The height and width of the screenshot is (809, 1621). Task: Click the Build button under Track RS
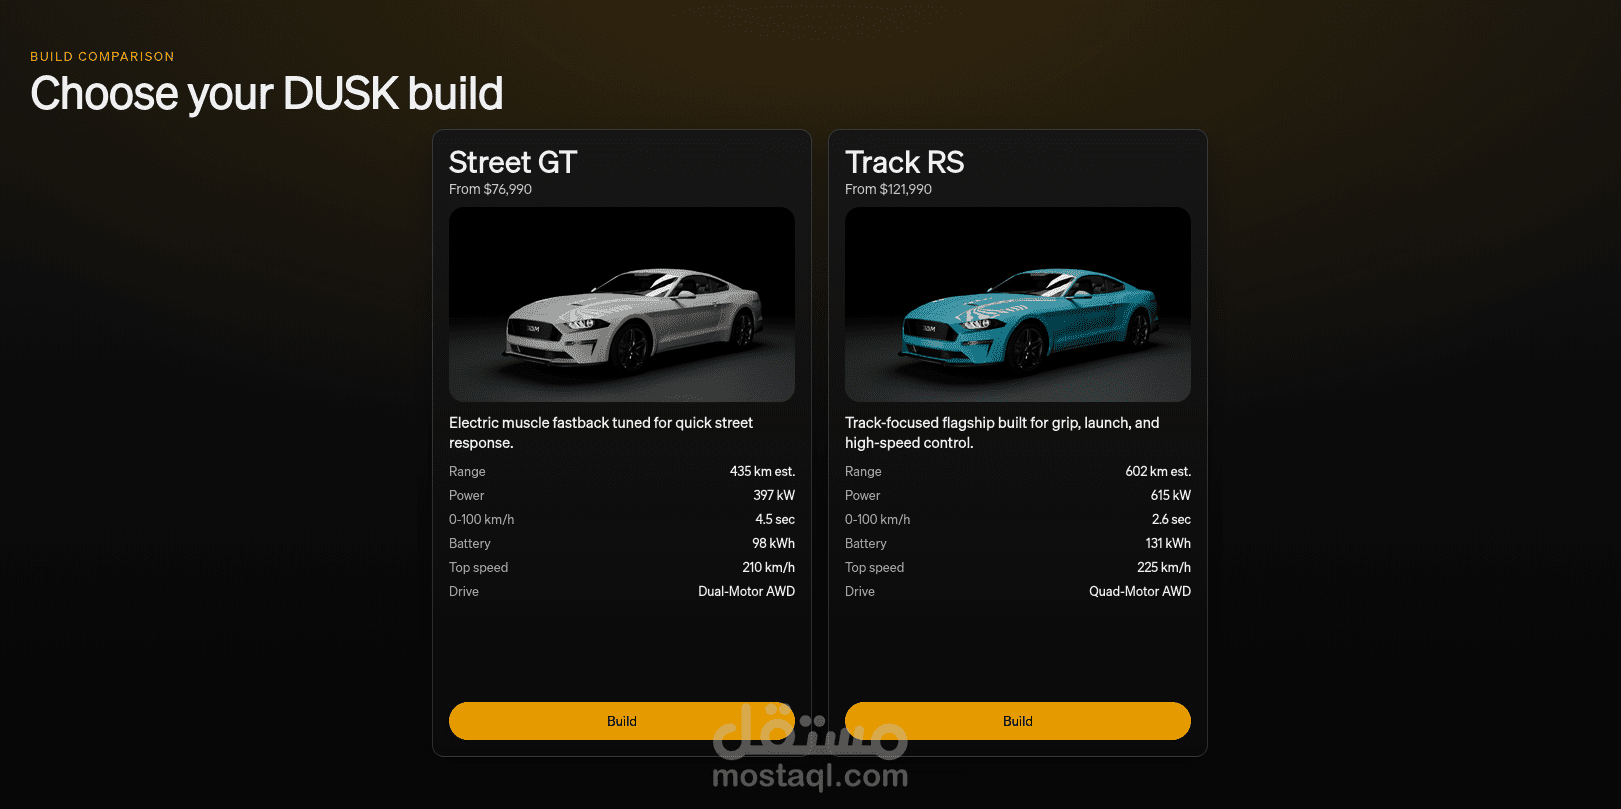pyautogui.click(x=1017, y=721)
